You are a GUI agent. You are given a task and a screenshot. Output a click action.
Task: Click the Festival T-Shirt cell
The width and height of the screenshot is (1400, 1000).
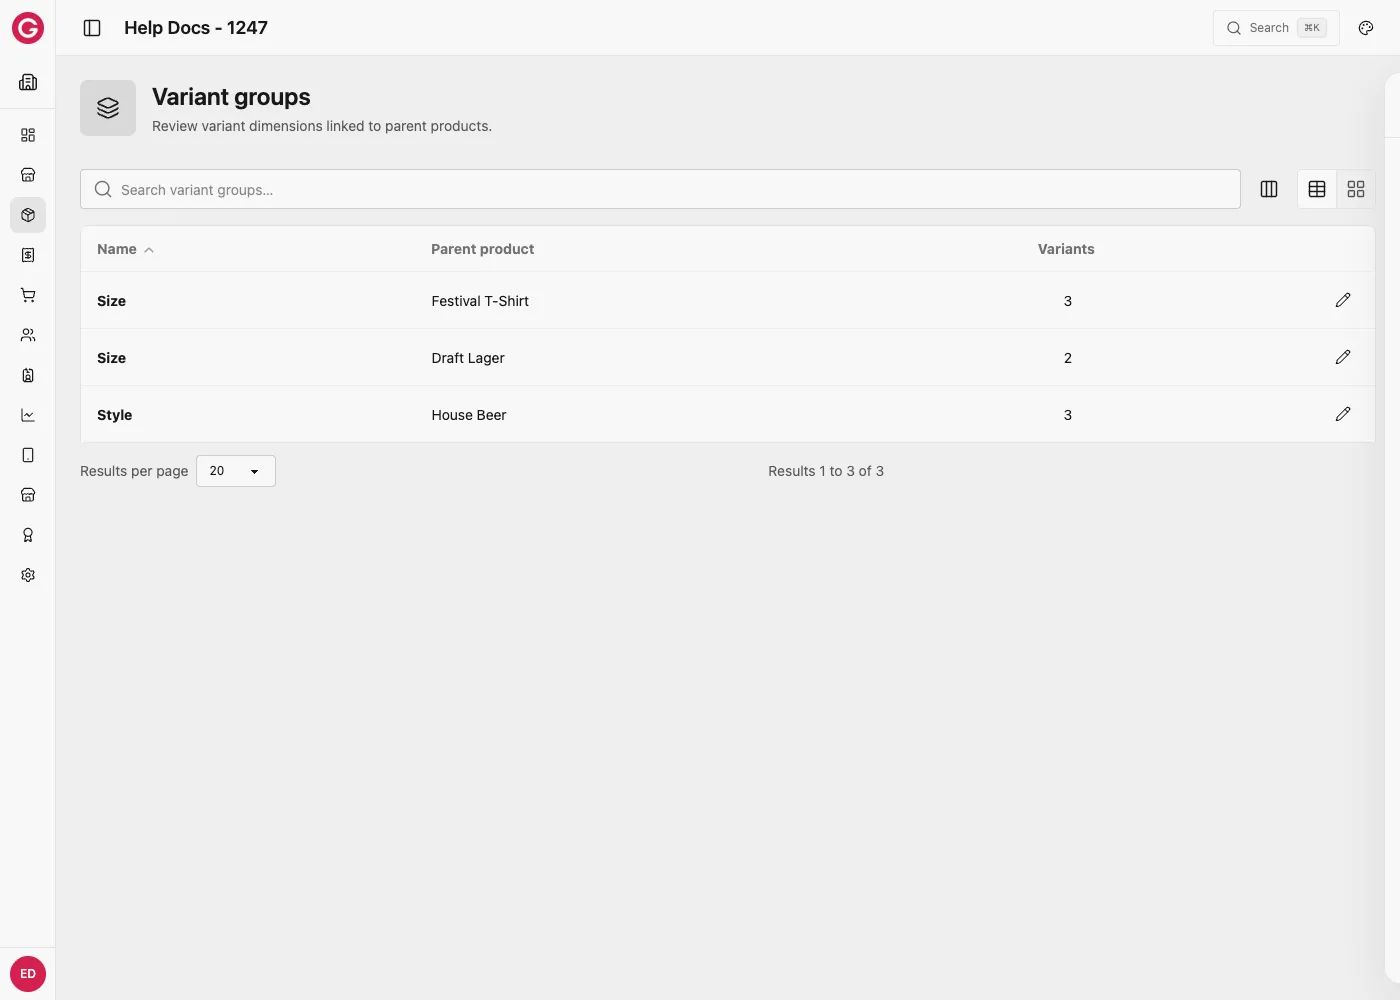click(480, 301)
